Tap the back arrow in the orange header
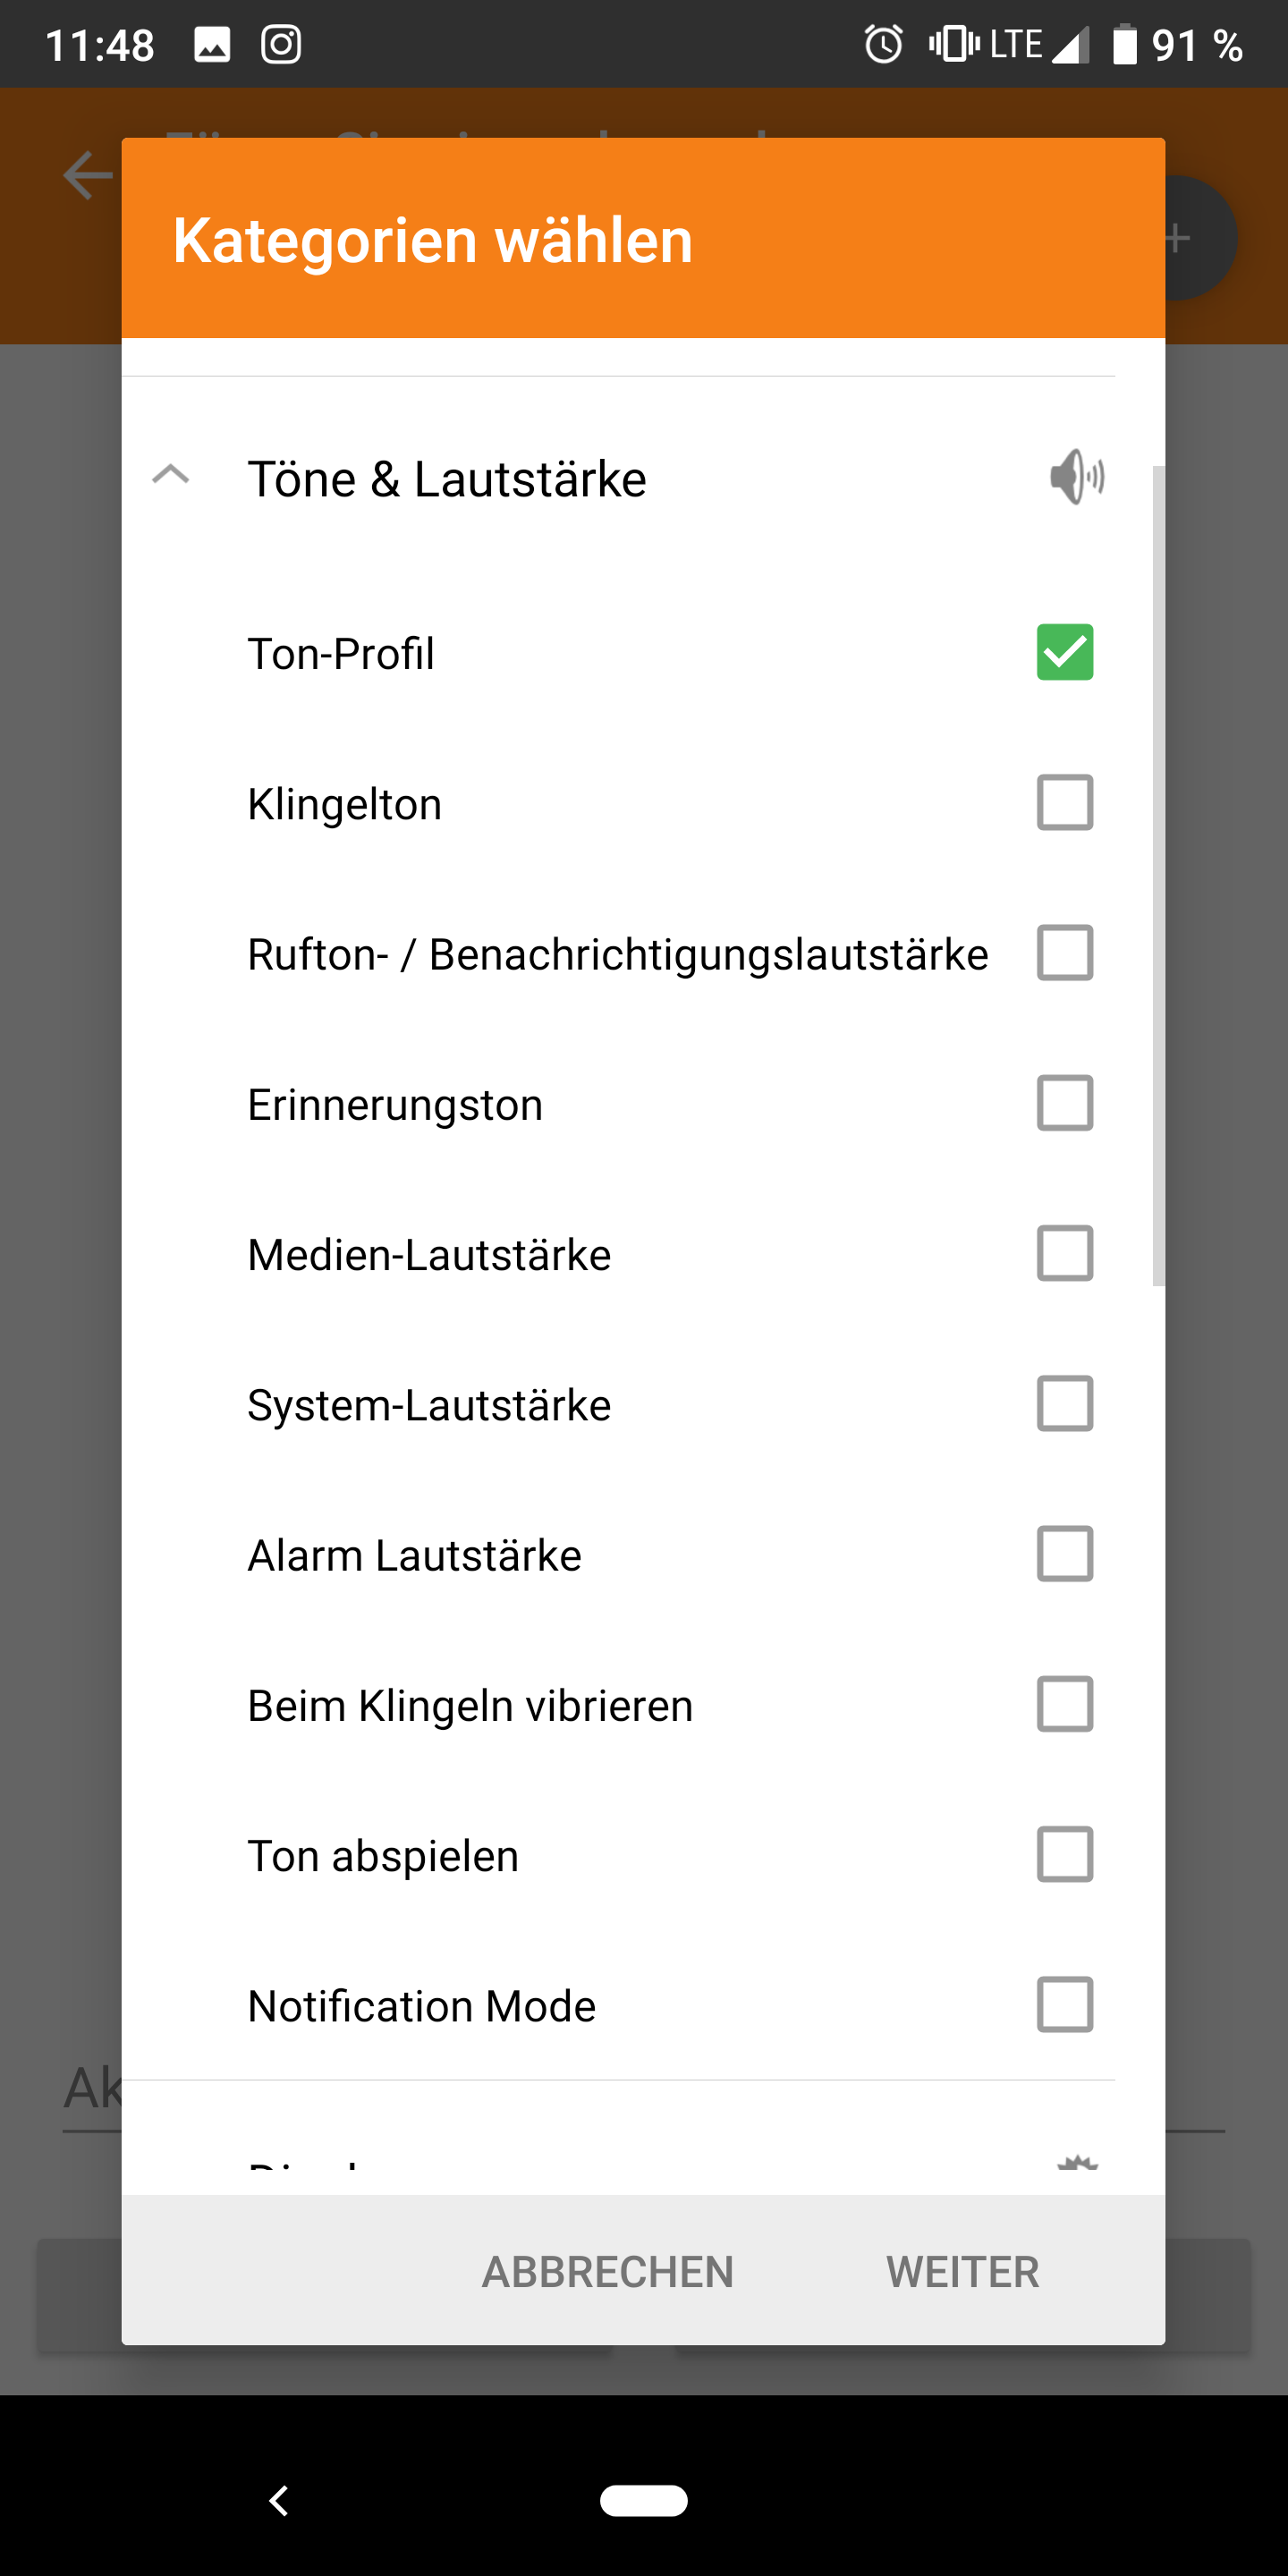 point(88,176)
